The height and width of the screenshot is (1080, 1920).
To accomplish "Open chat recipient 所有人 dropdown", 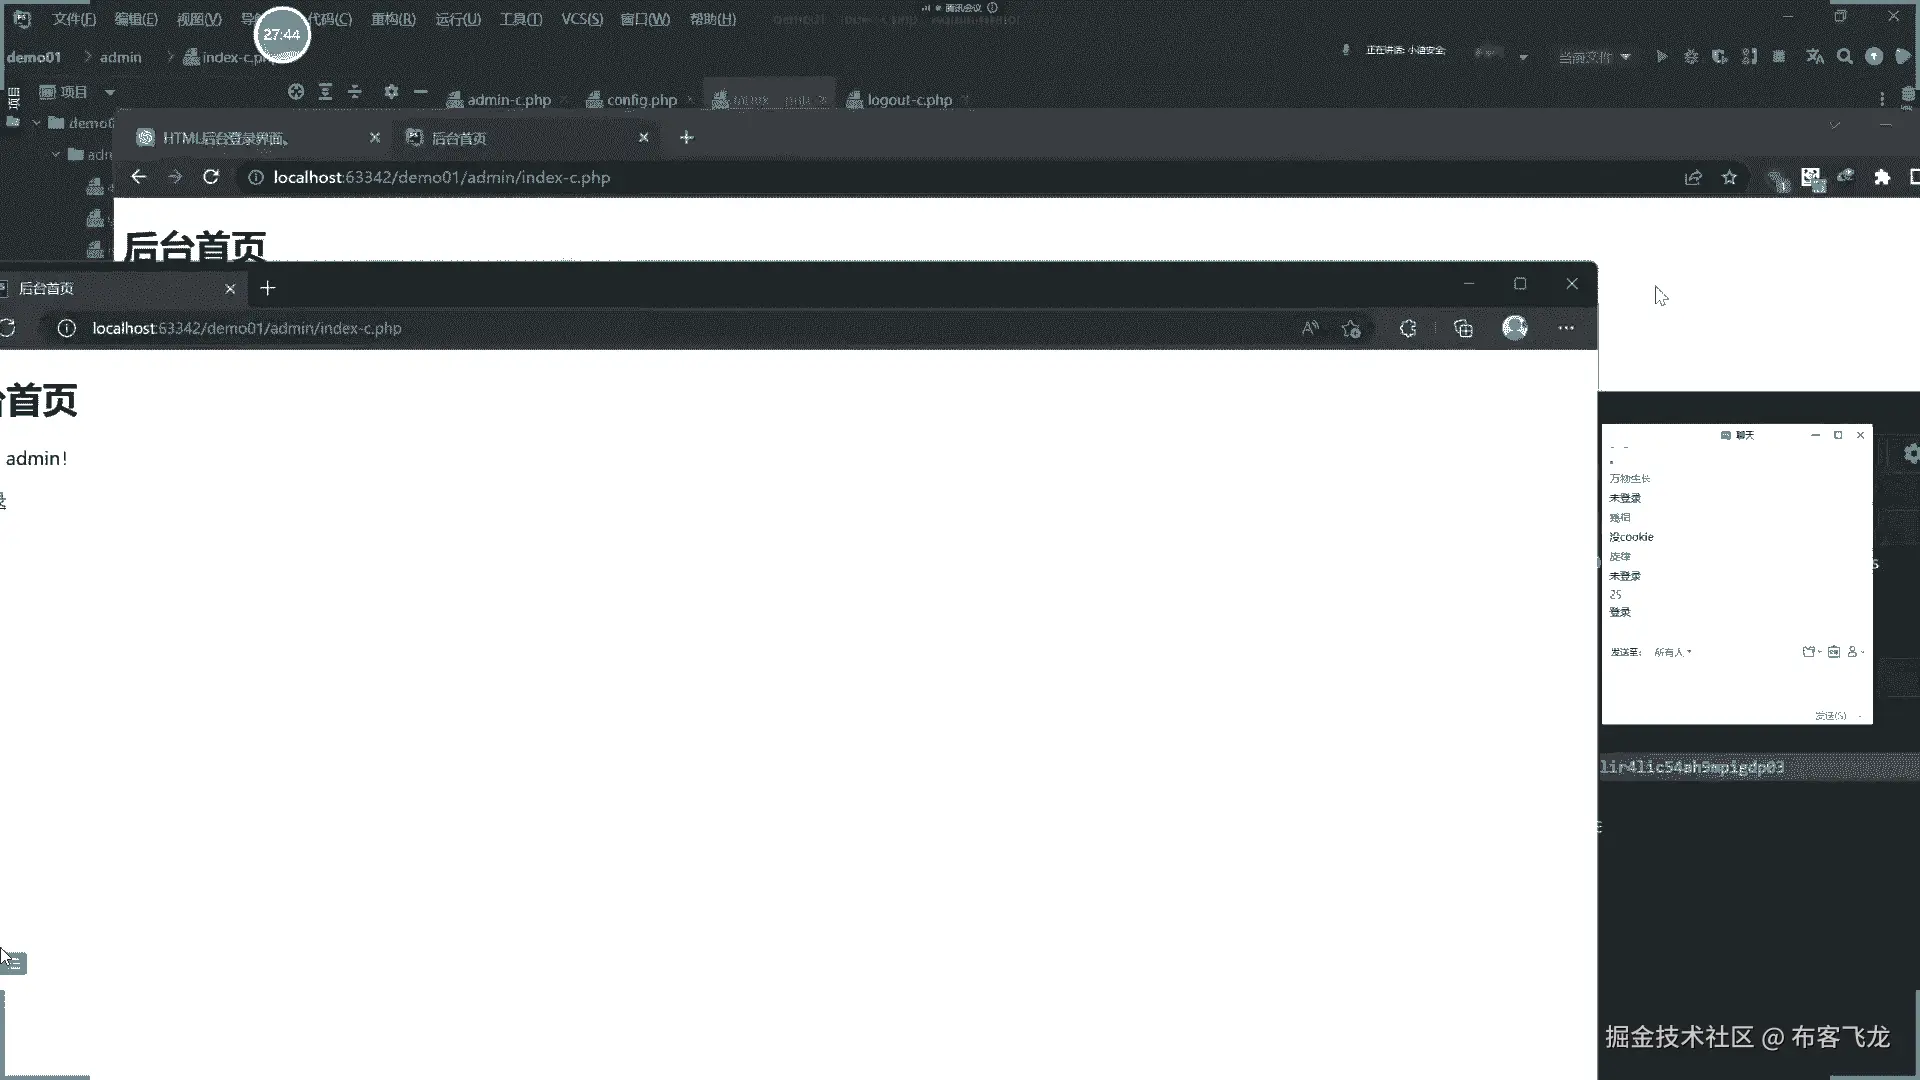I will click(1673, 652).
